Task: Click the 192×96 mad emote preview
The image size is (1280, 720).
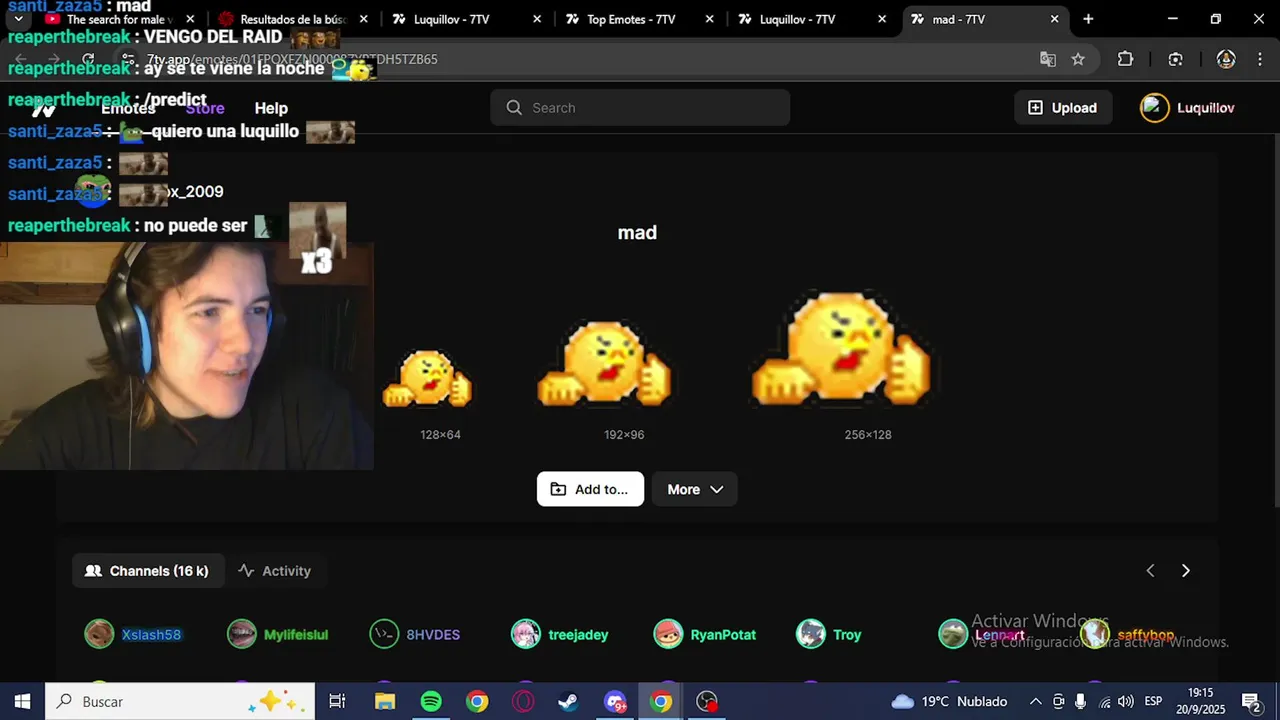Action: (604, 364)
